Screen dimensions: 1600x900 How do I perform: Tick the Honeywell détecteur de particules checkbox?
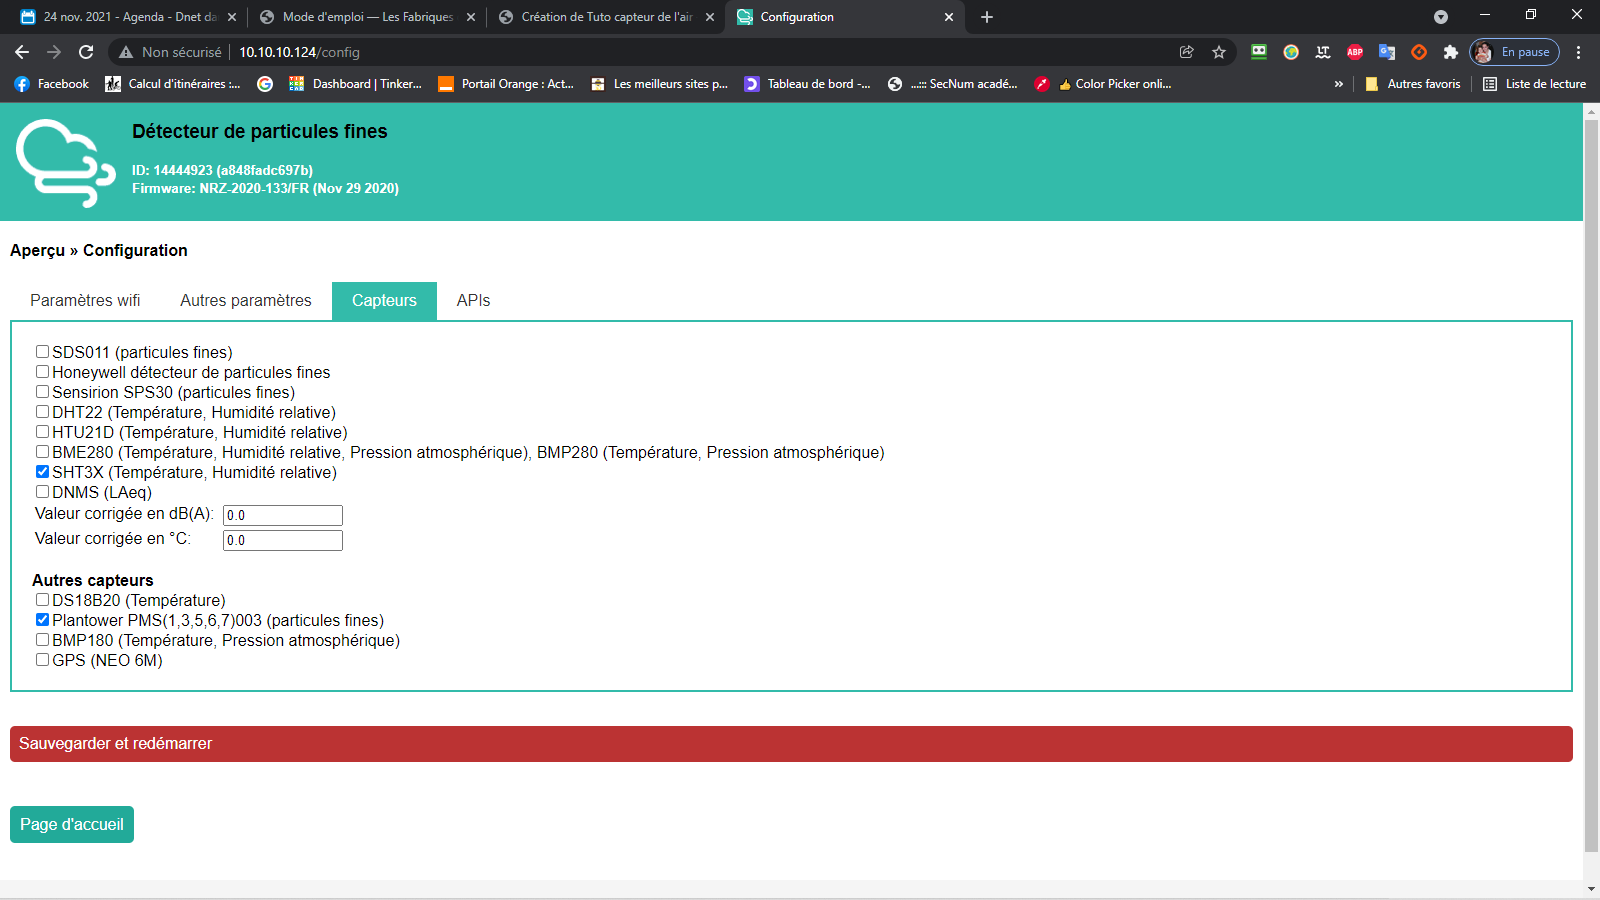coord(43,372)
